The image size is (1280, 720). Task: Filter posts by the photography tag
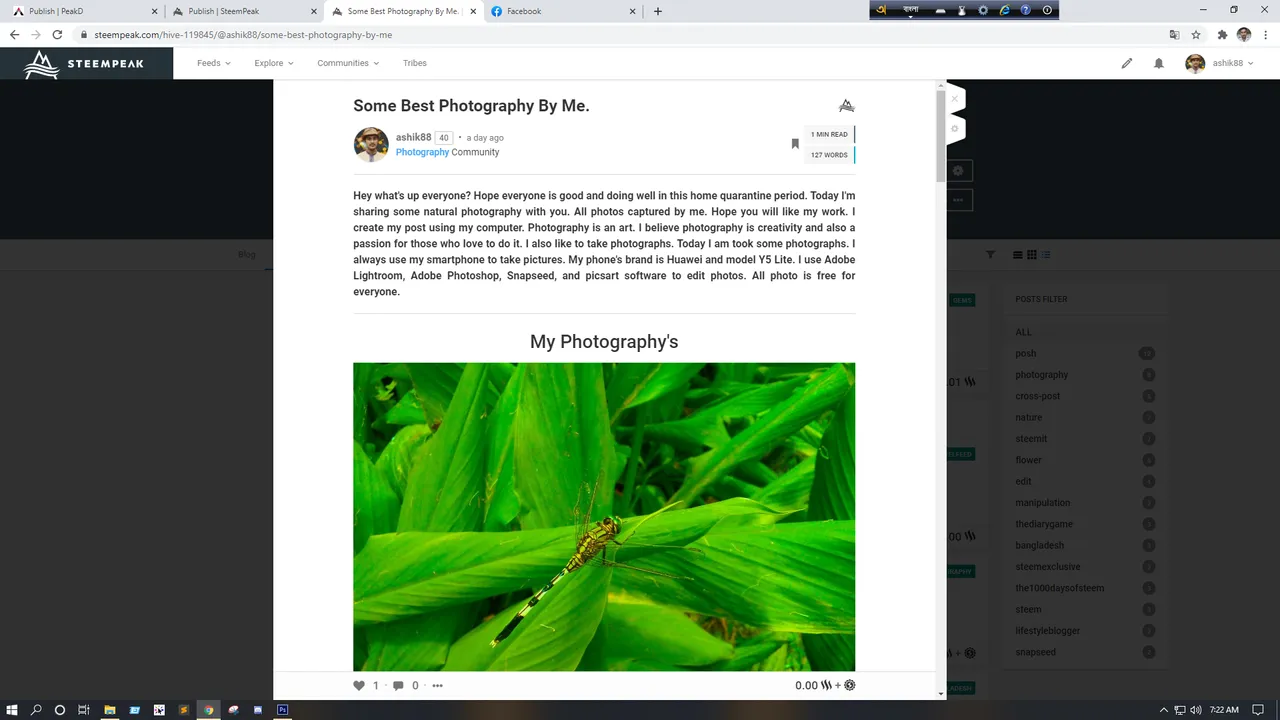[1042, 375]
